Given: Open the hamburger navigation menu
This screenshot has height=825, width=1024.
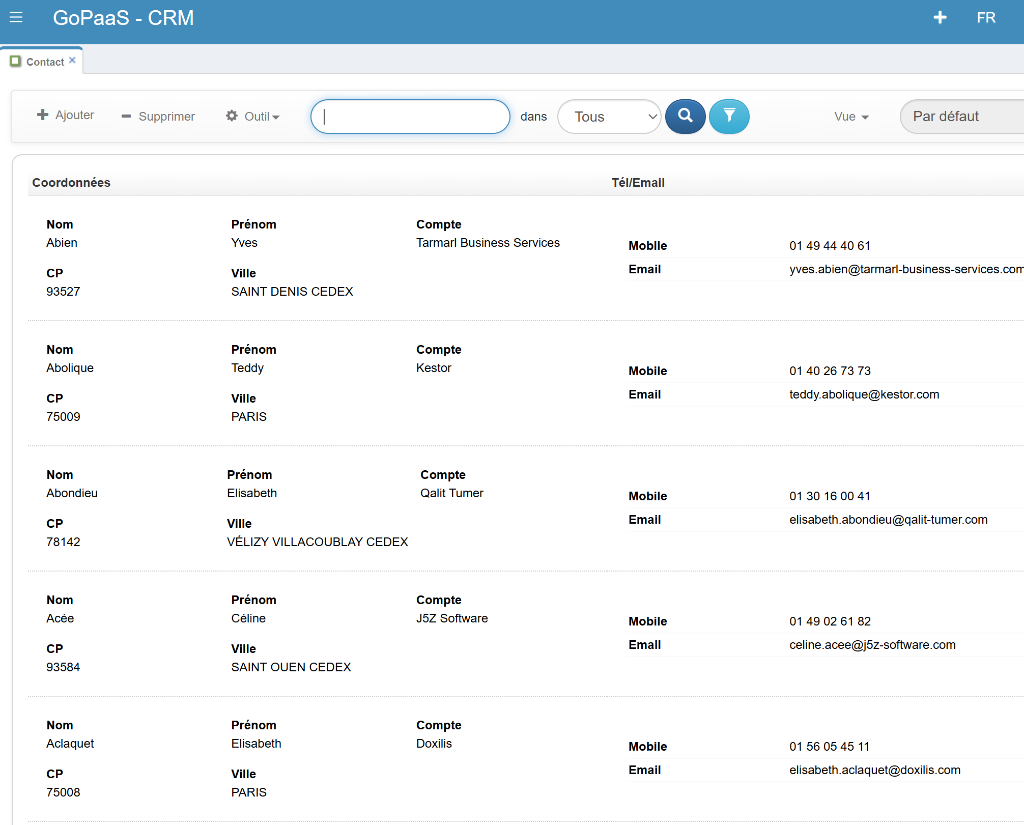Looking at the screenshot, I should pos(16,17).
